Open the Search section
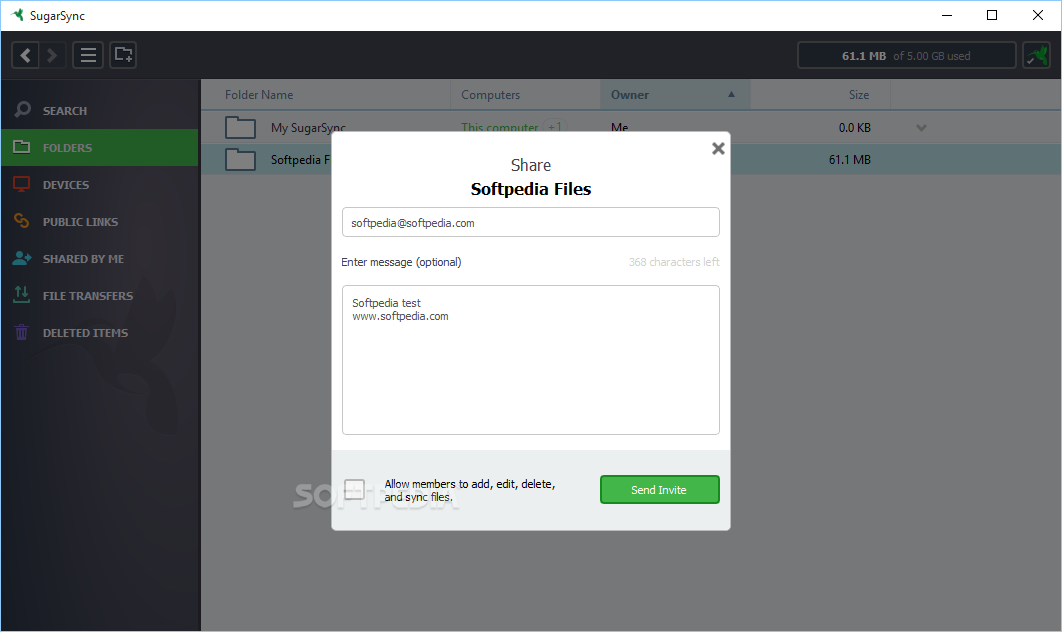Screen dimensions: 1062x632 100,110
